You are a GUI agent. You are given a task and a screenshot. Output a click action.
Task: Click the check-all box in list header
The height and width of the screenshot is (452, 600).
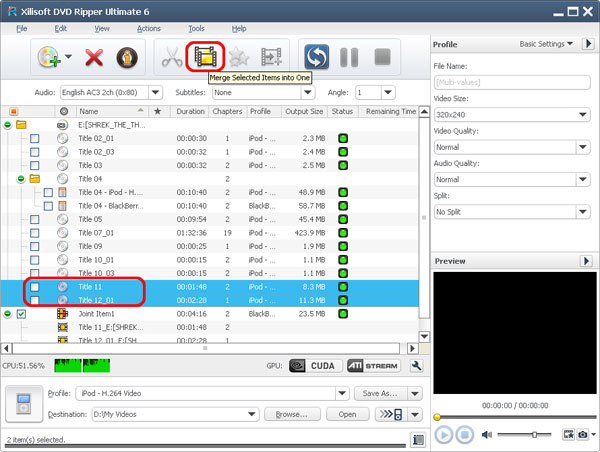(x=13, y=111)
